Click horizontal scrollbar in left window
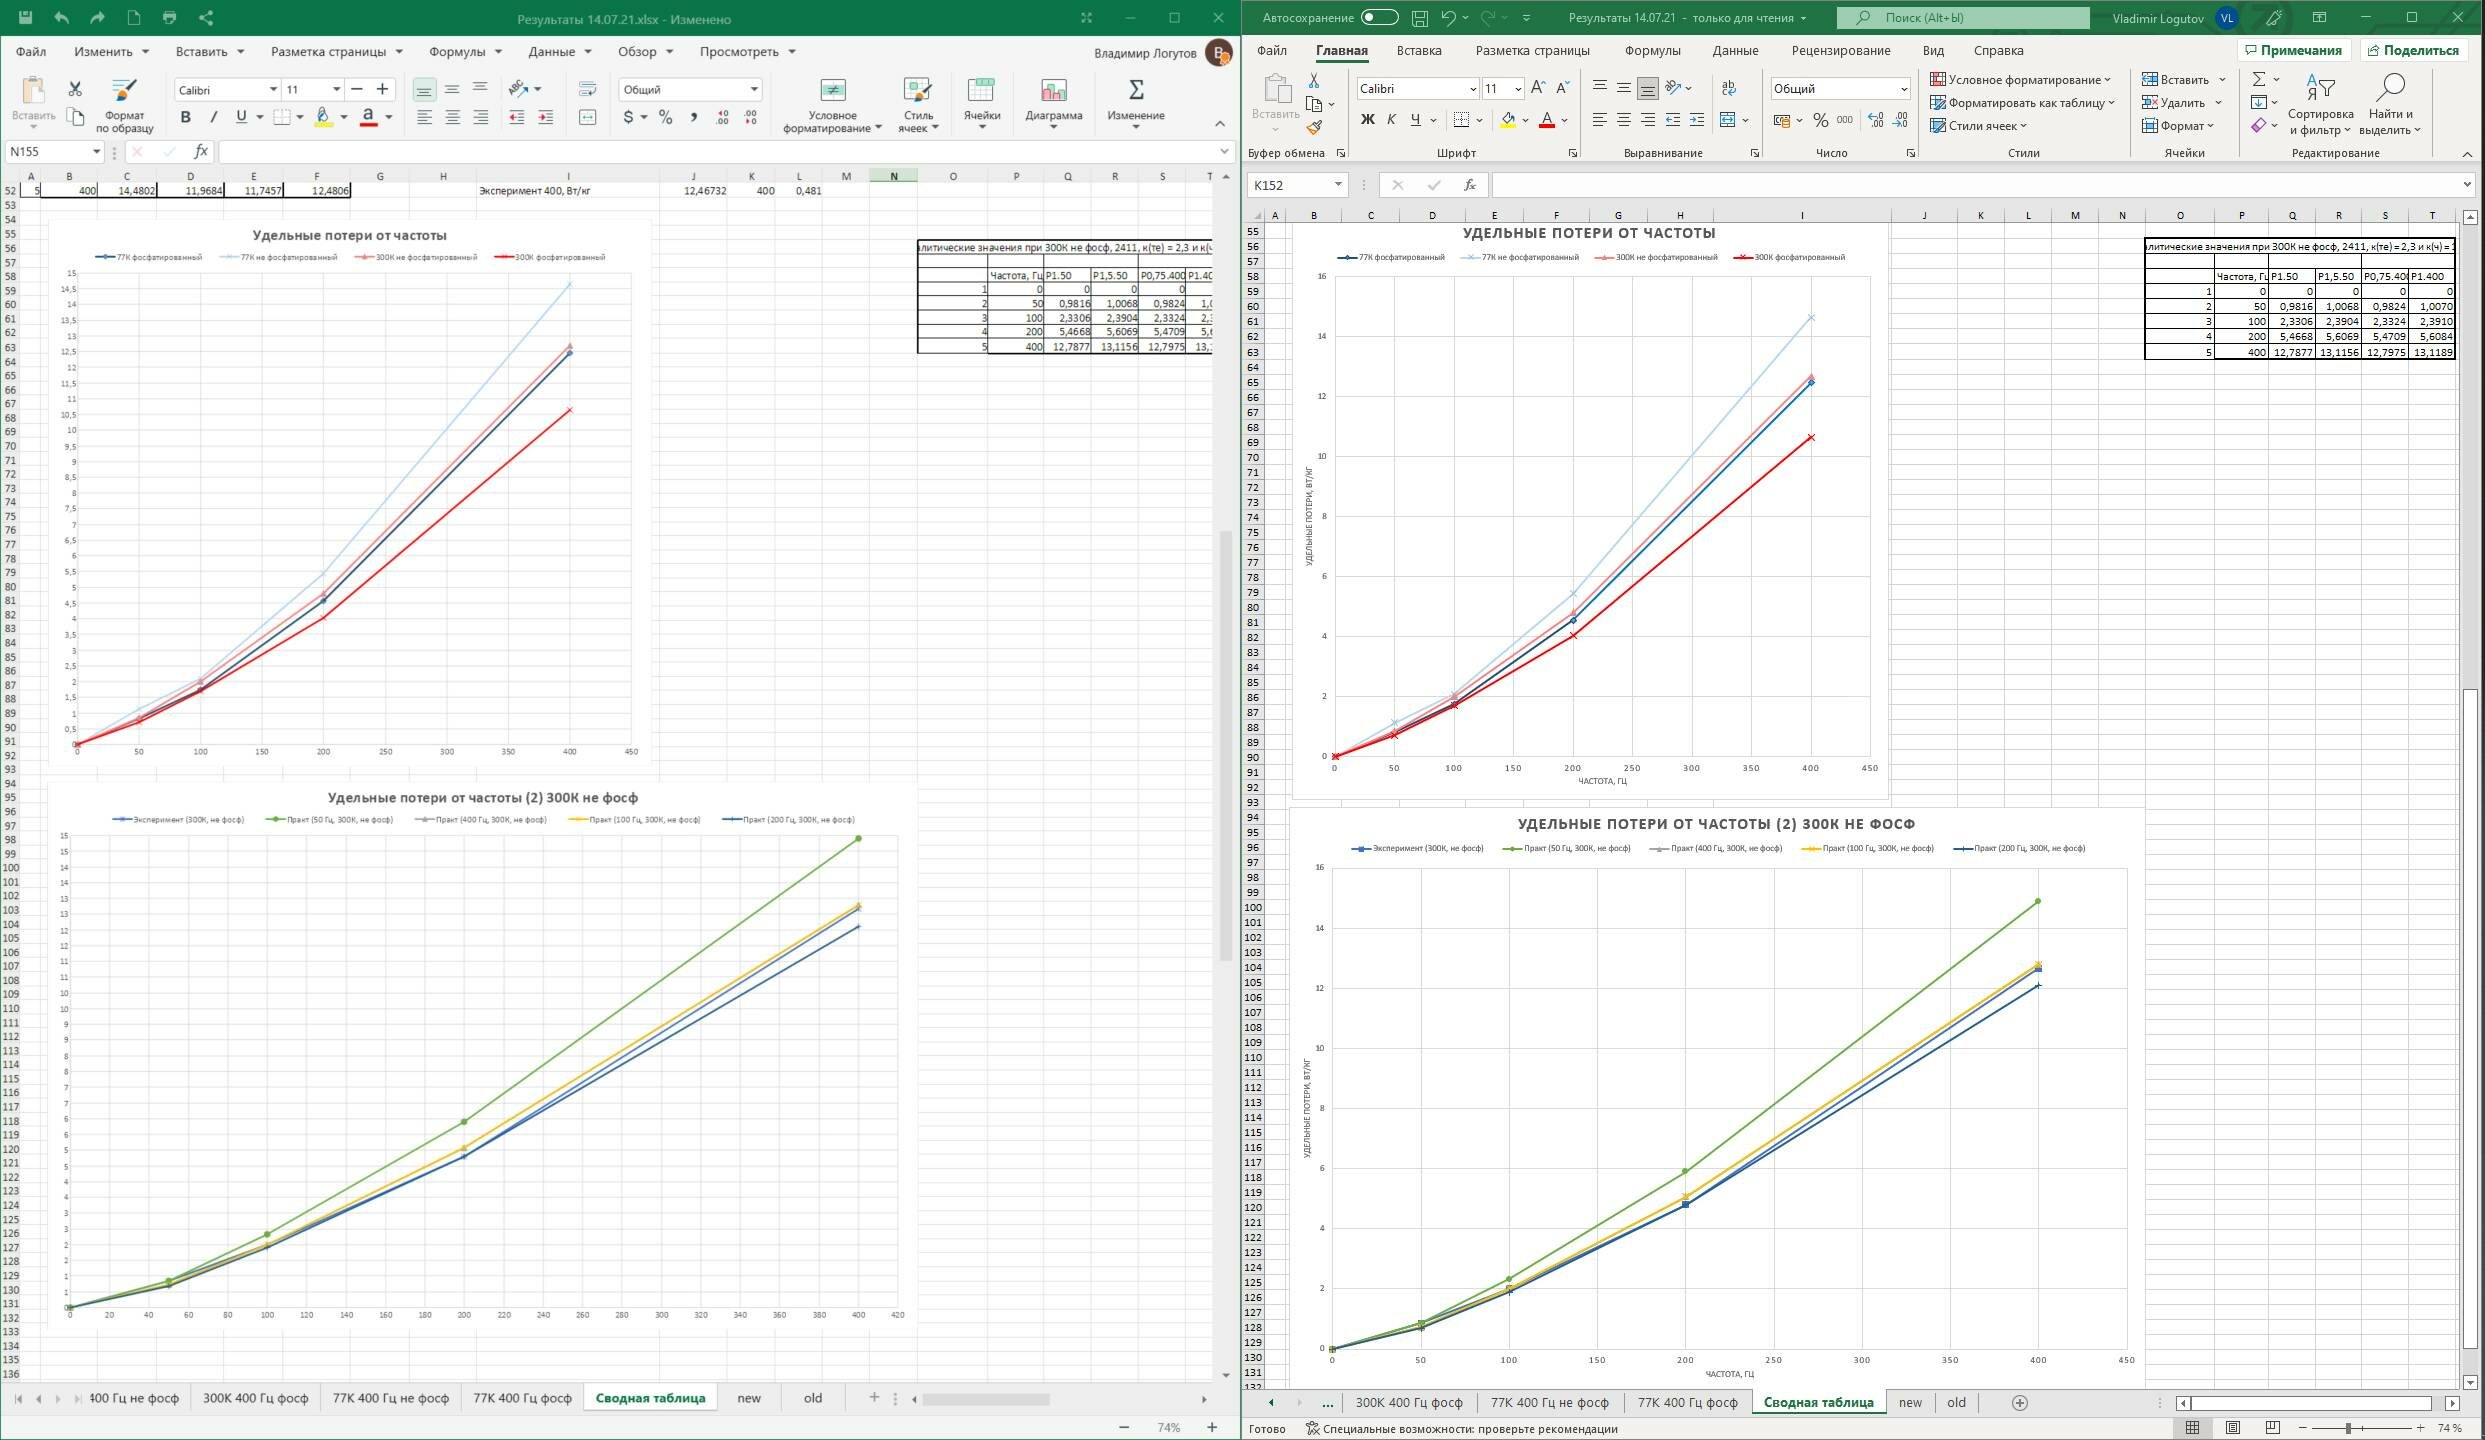The height and width of the screenshot is (1440, 2485). tap(985, 1399)
